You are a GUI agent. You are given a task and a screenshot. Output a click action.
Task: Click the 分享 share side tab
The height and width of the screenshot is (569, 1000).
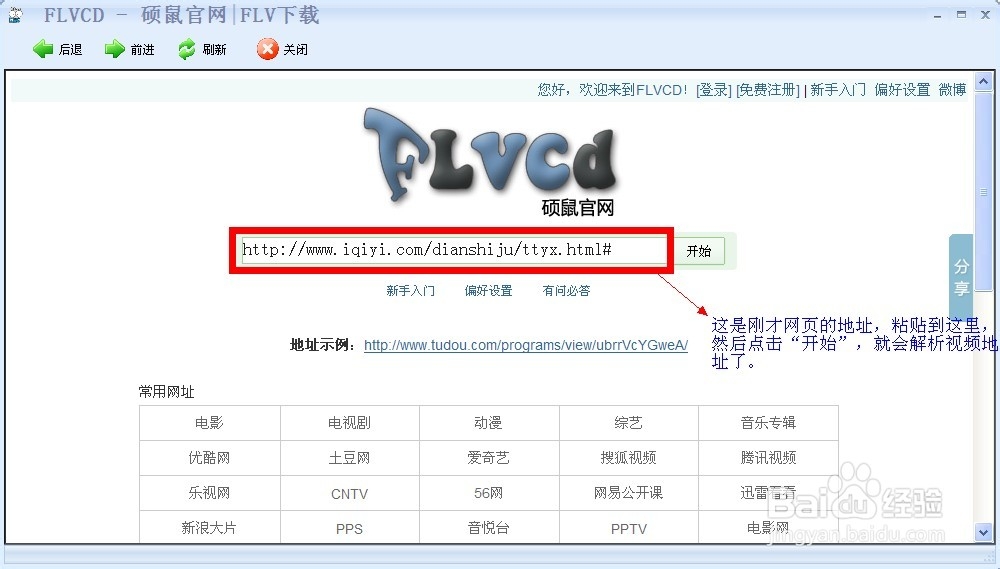coord(961,277)
